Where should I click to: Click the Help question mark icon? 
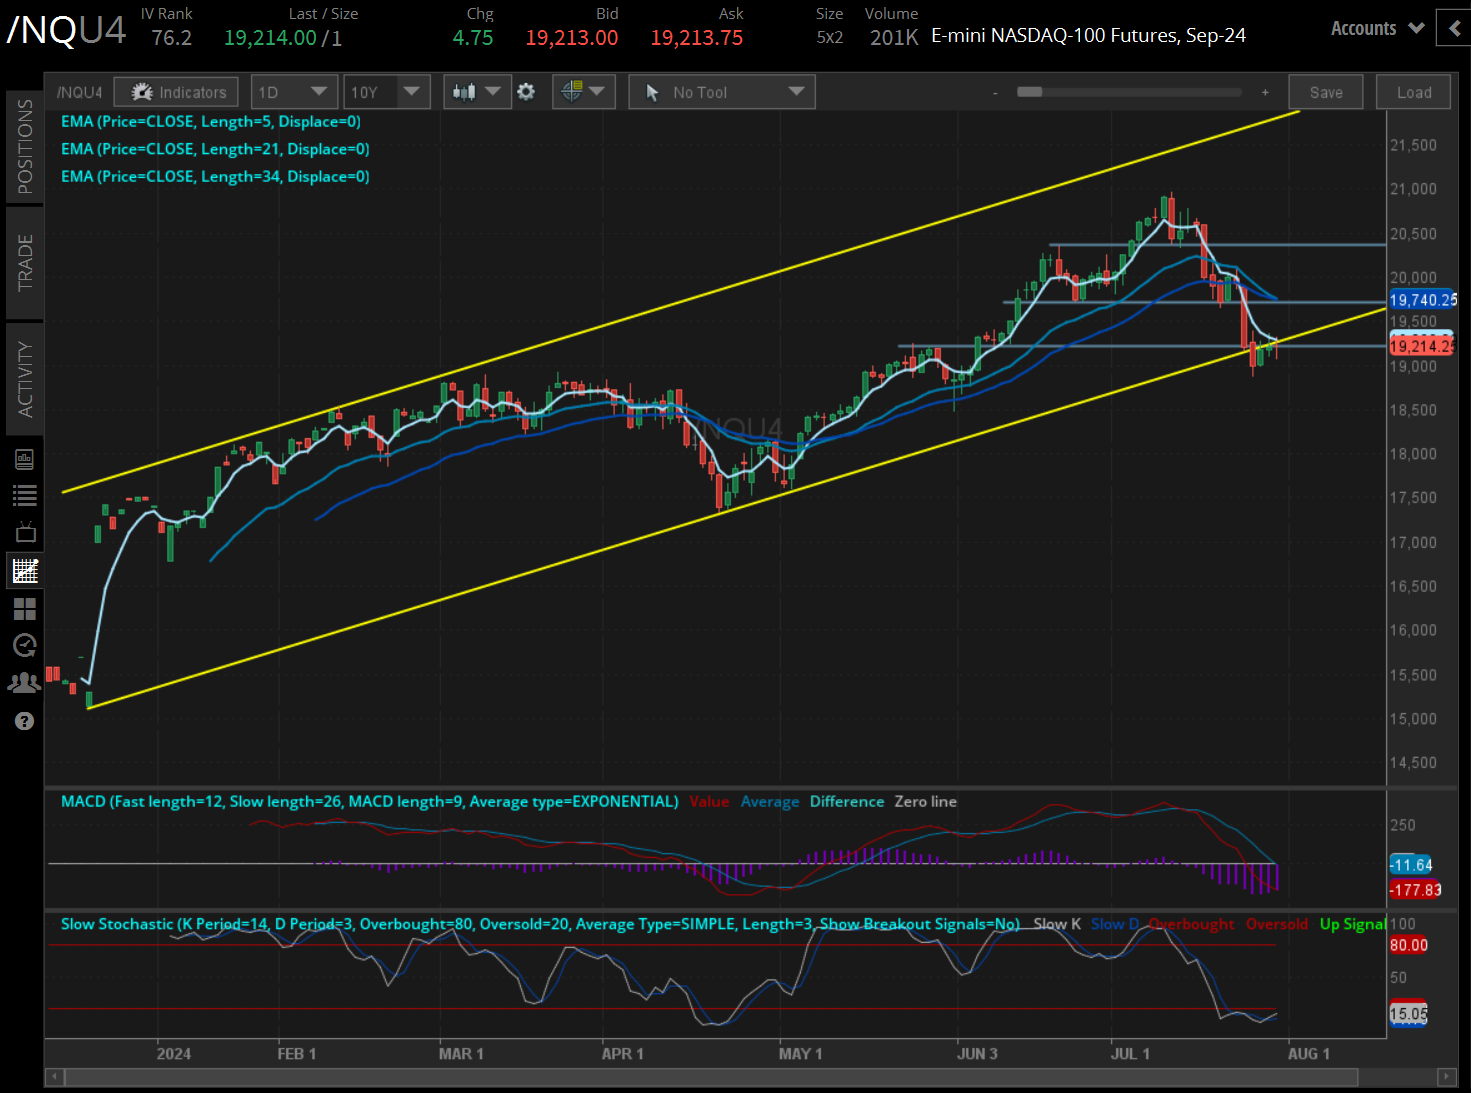(24, 720)
